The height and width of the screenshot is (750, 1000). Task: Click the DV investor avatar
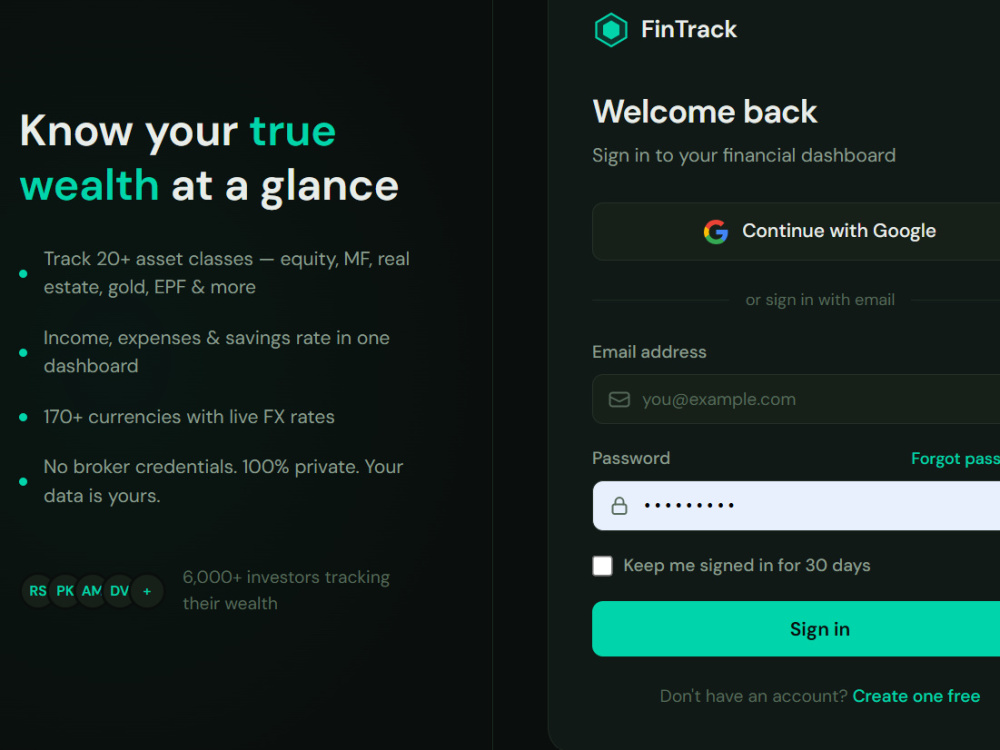click(x=119, y=591)
